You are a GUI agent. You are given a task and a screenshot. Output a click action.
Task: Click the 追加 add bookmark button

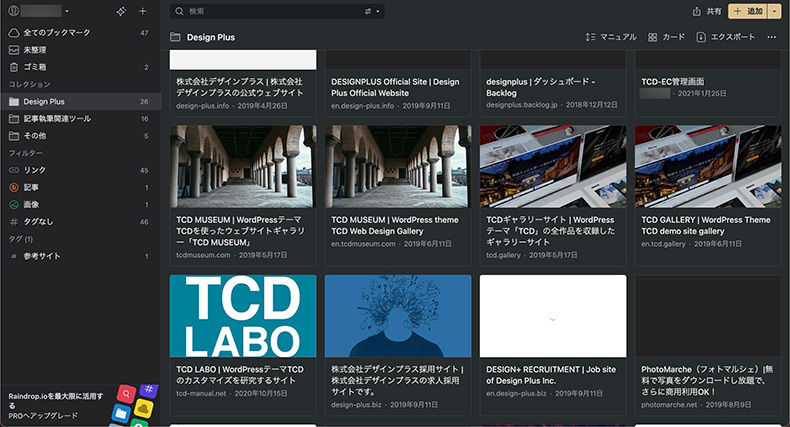point(748,11)
